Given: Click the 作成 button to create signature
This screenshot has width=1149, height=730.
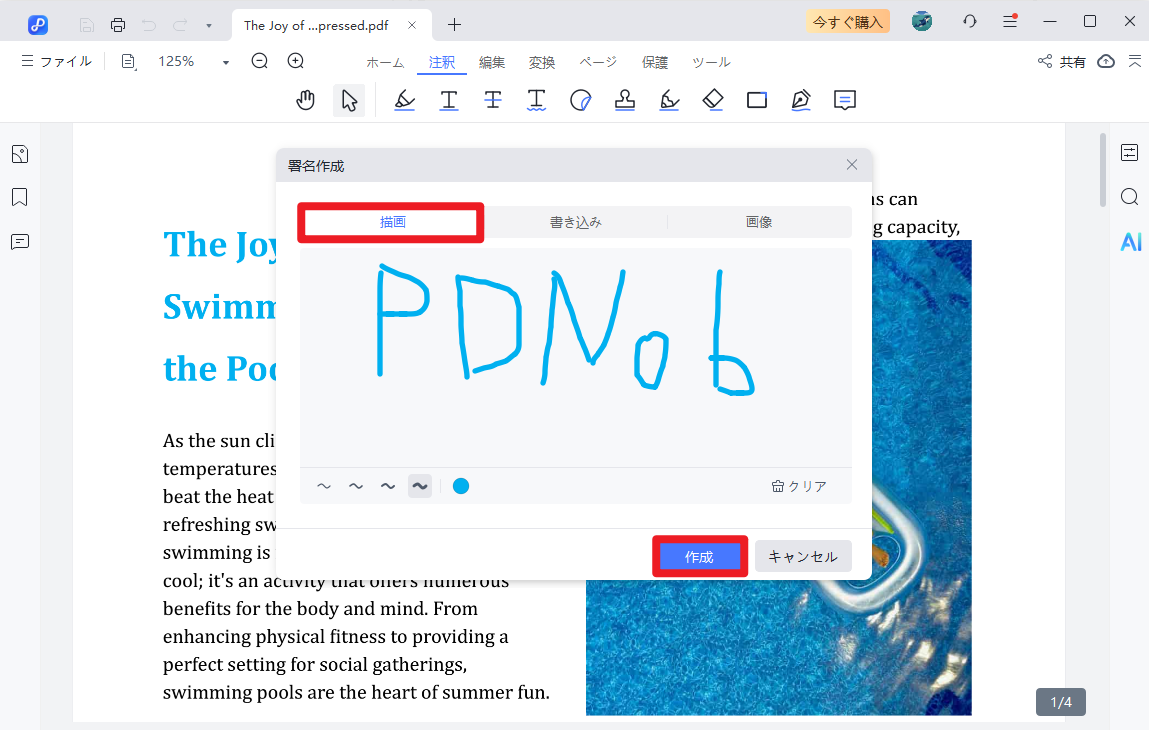Looking at the screenshot, I should (x=699, y=557).
